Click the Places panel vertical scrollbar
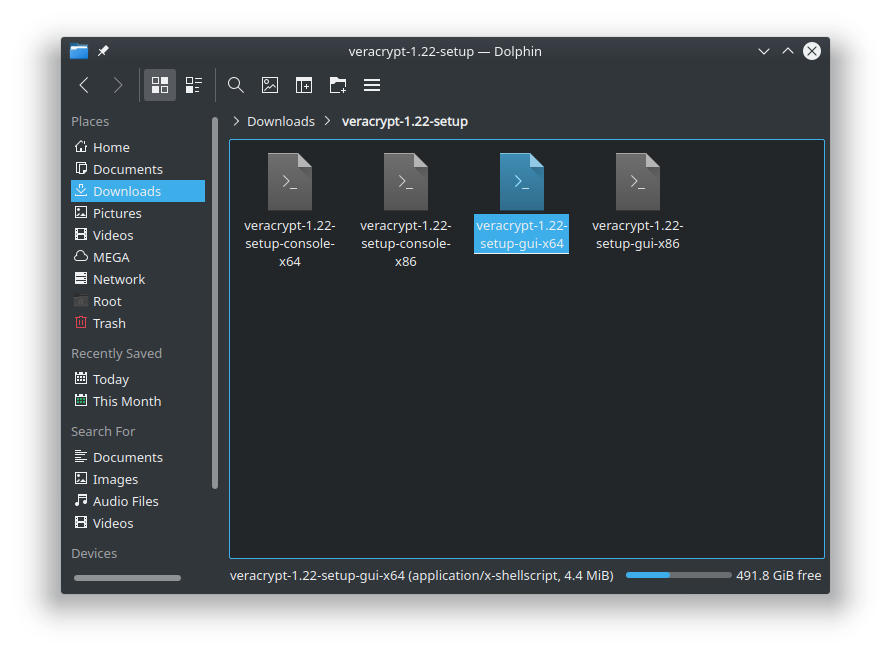 pos(215,303)
